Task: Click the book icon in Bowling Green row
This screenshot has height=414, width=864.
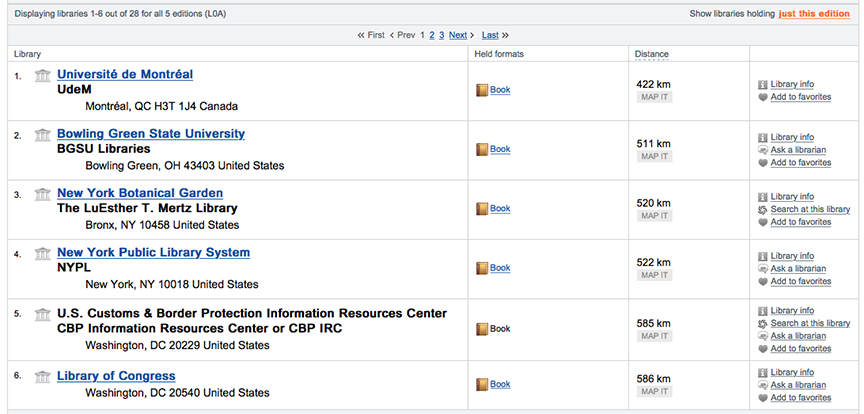Action: click(482, 149)
